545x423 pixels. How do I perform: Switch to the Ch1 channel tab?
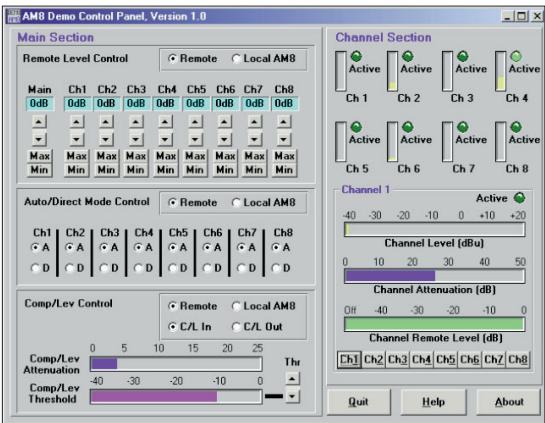[349, 359]
